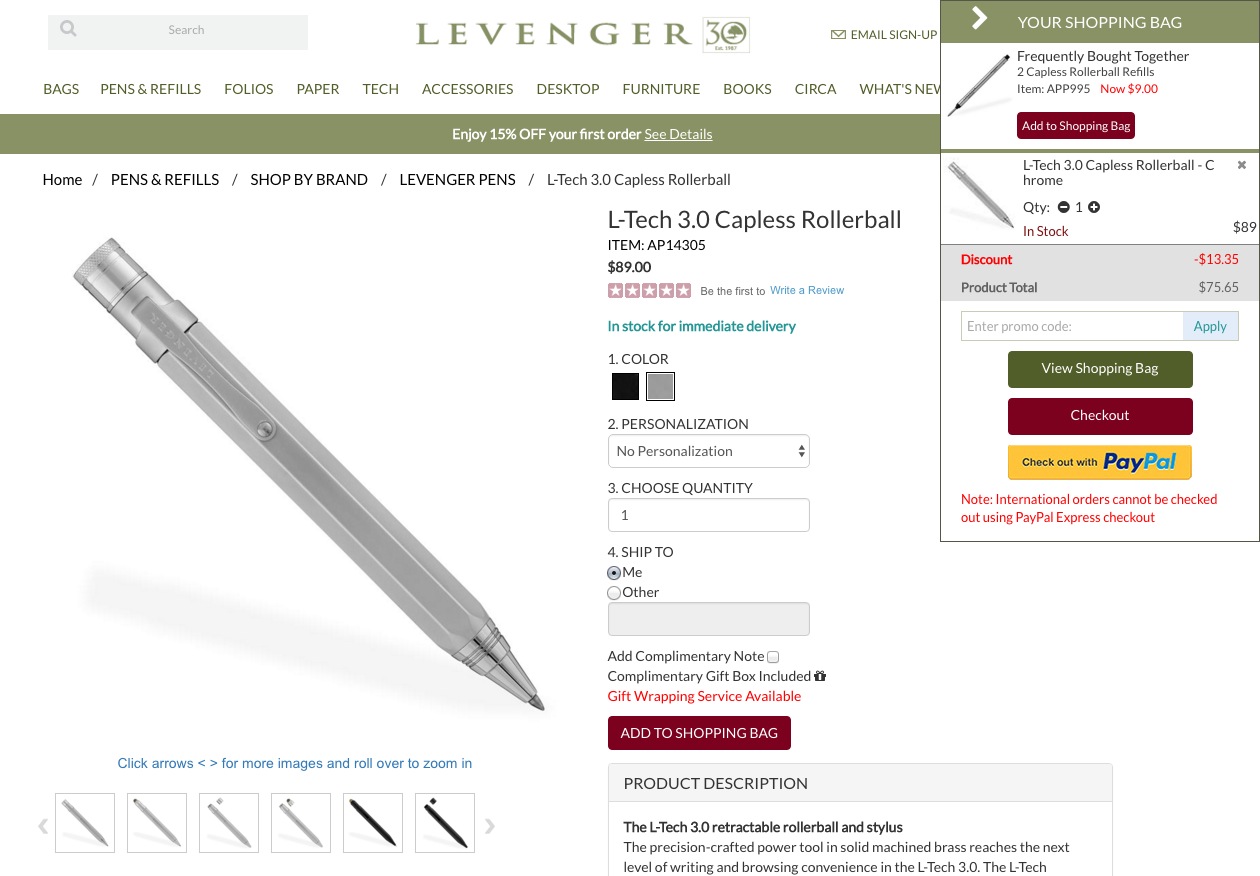Click Write a Review link

(807, 291)
